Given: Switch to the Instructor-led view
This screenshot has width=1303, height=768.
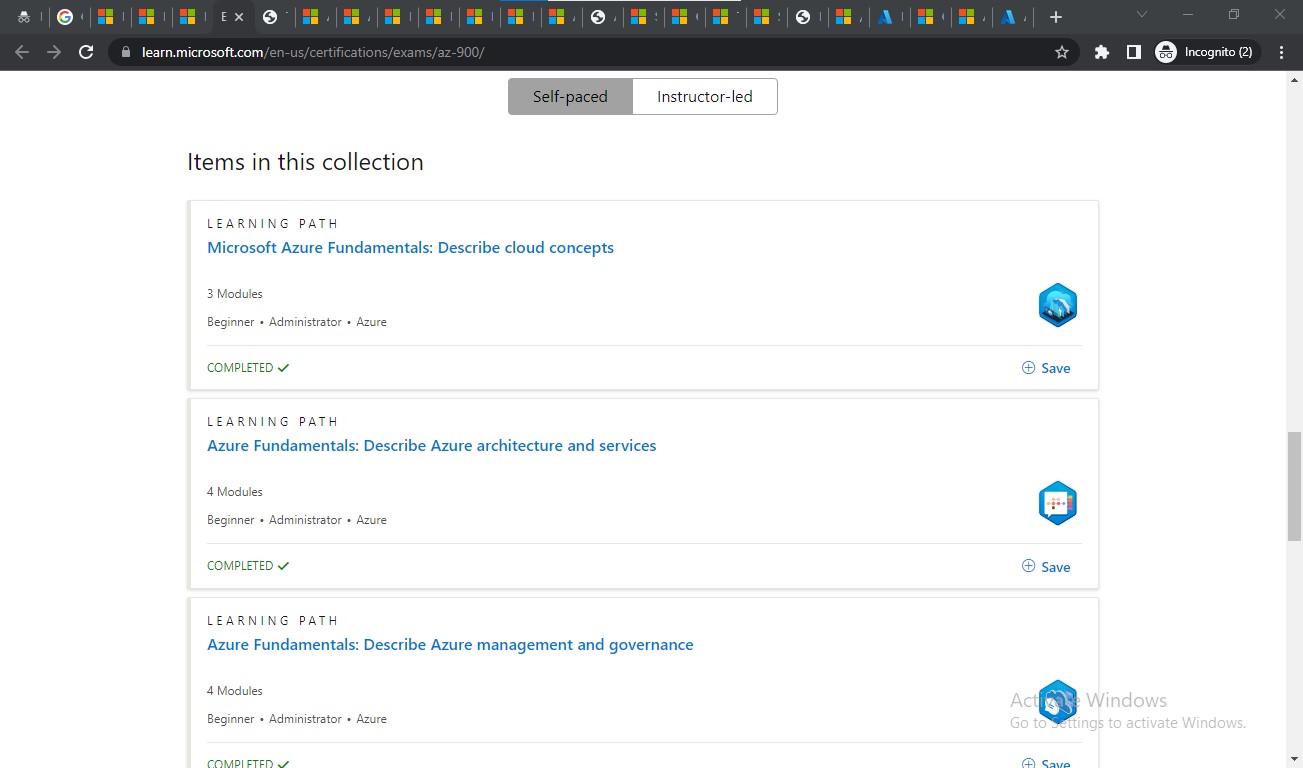Looking at the screenshot, I should point(705,96).
